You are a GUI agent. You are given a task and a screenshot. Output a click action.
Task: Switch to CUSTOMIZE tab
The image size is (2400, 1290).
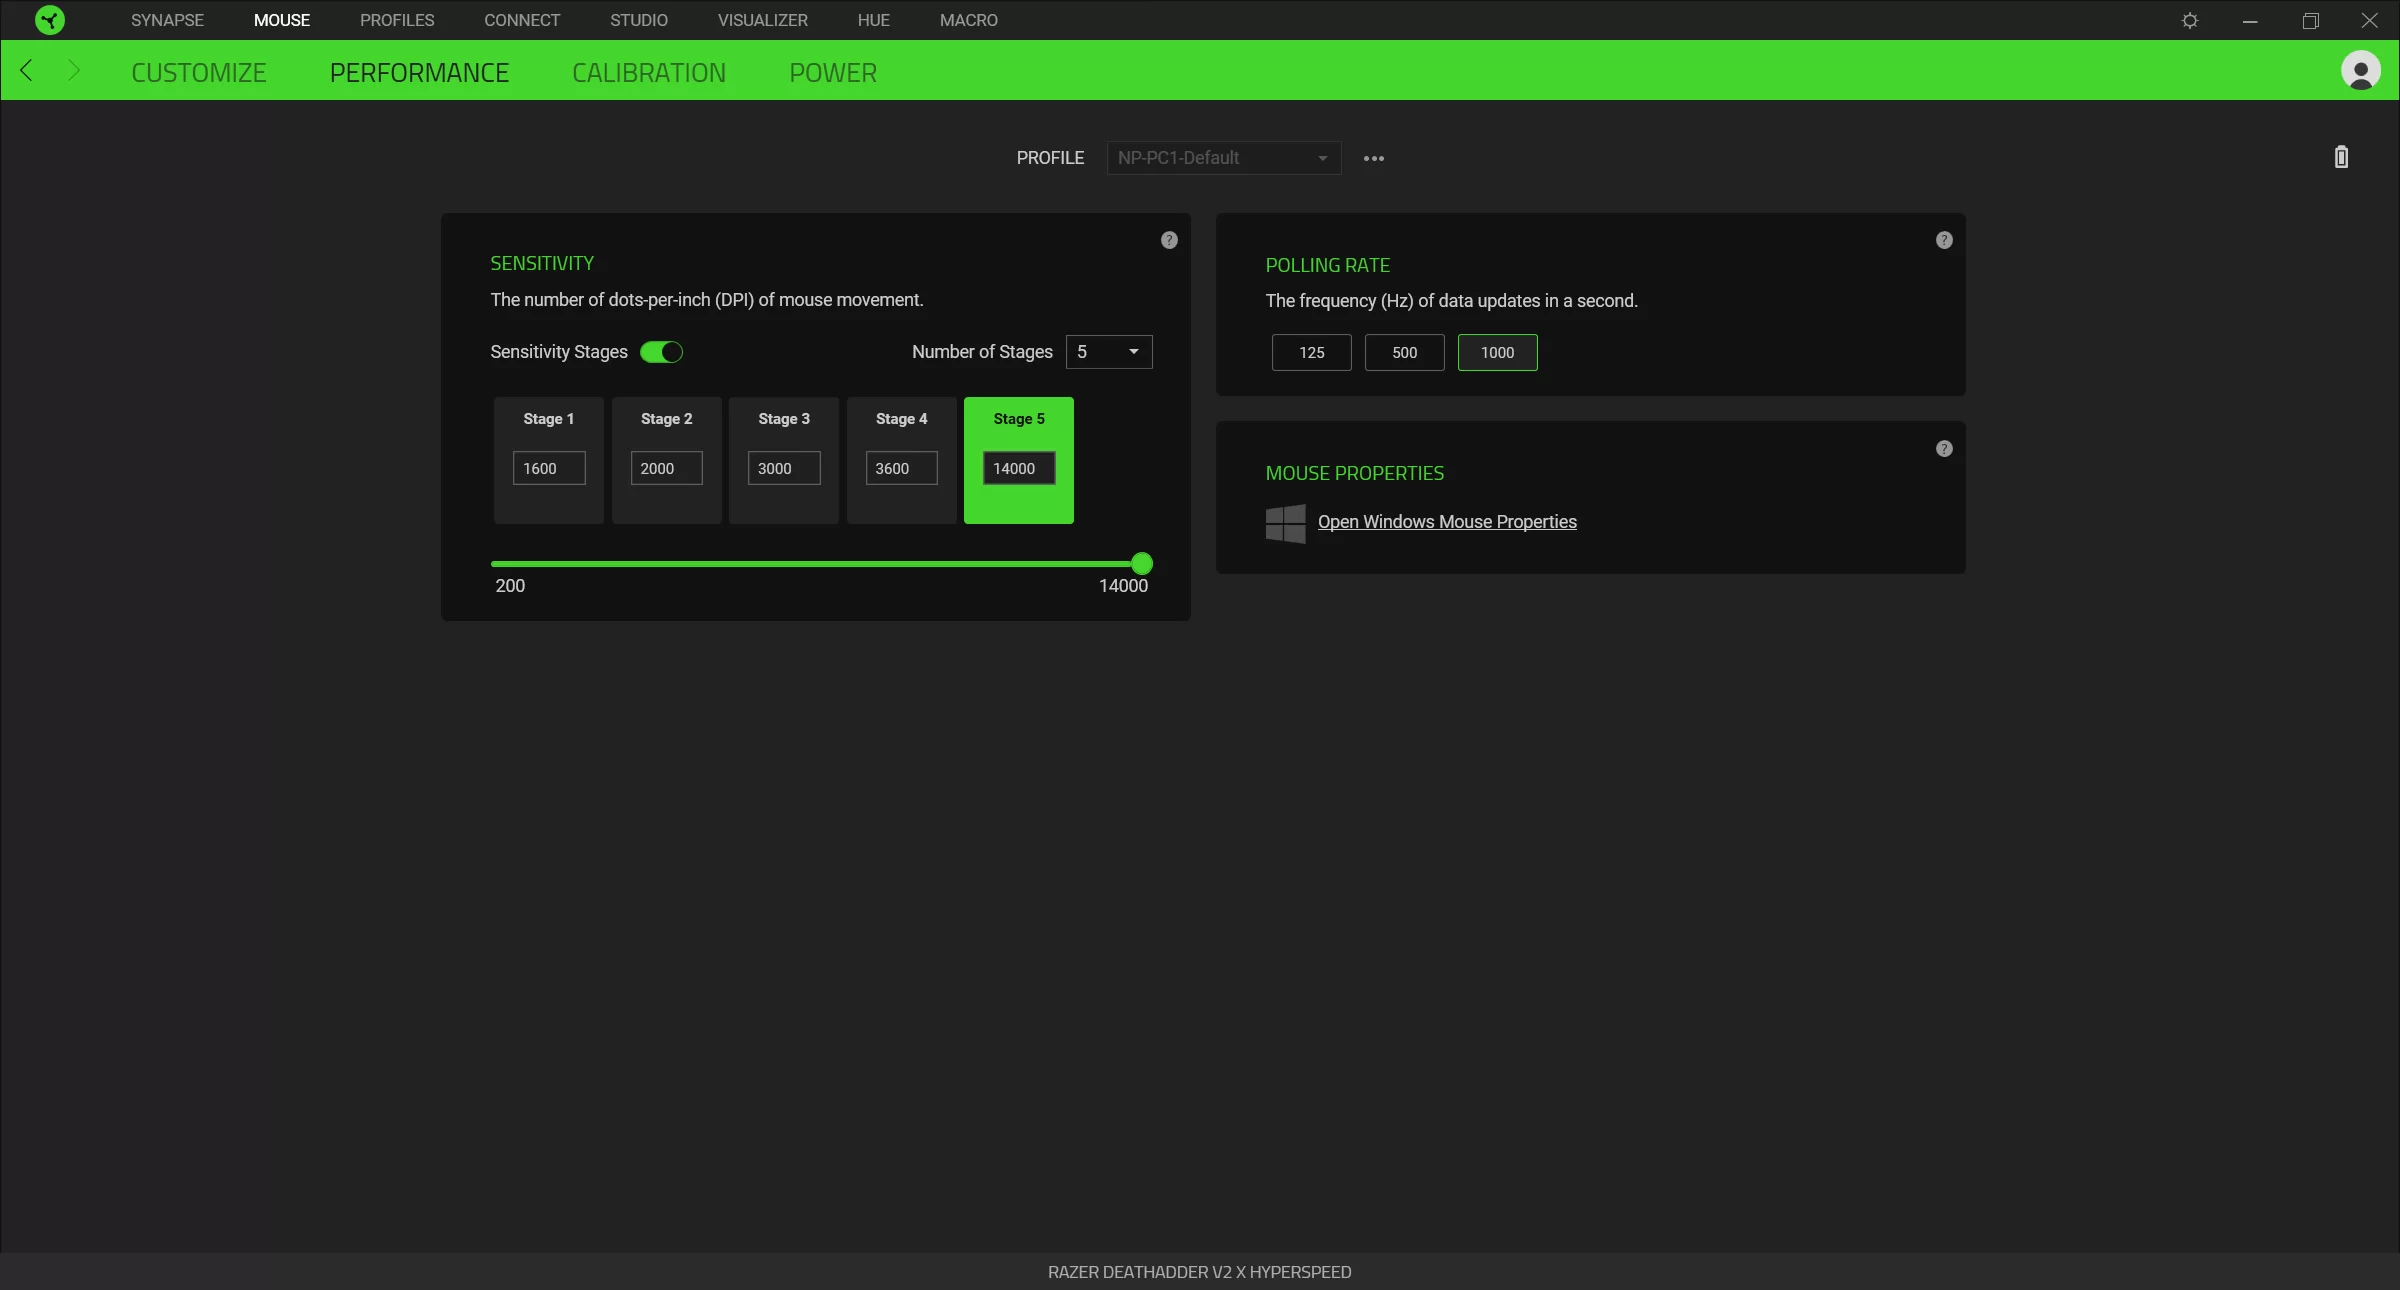(x=199, y=73)
